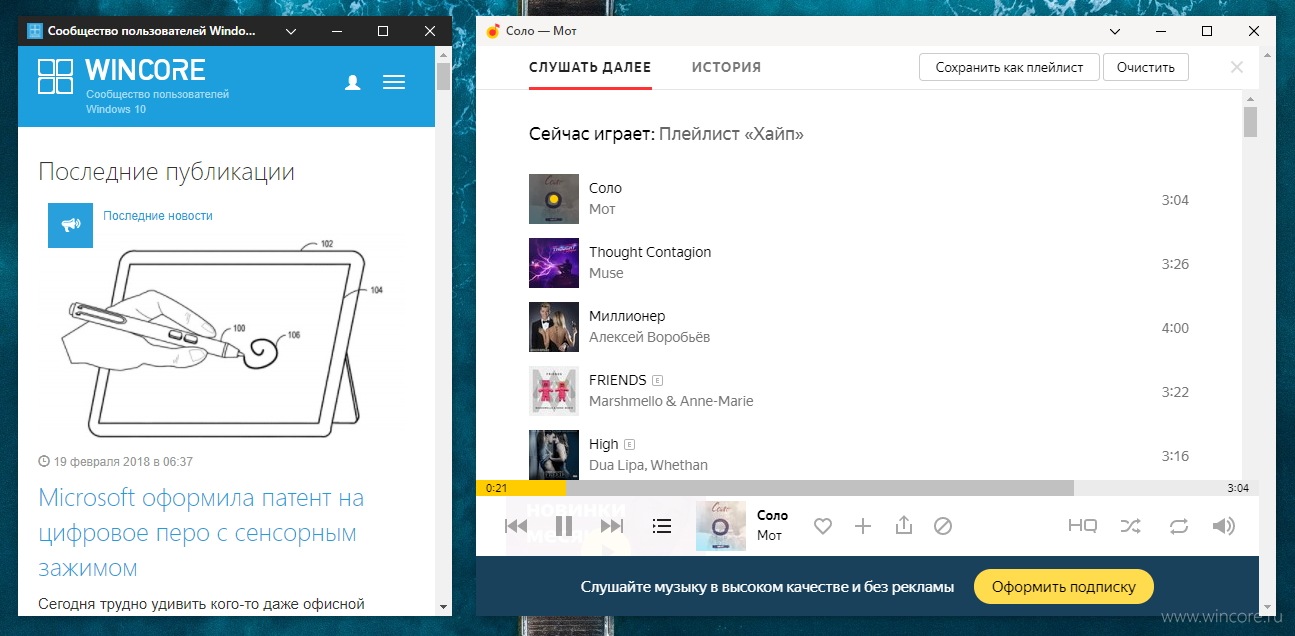Click the now-playing album cover in player bar

[721, 526]
